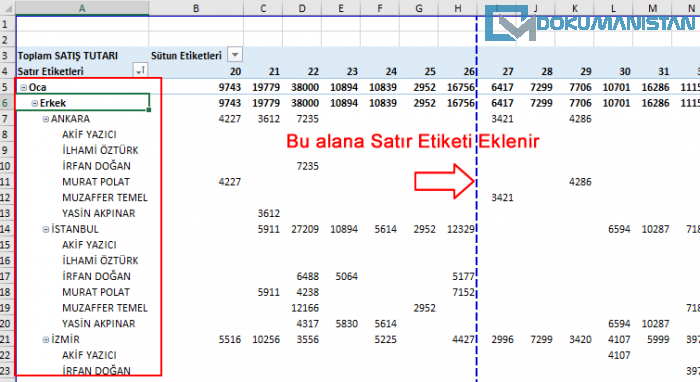
Task: Select column K header
Action: [x=575, y=8]
